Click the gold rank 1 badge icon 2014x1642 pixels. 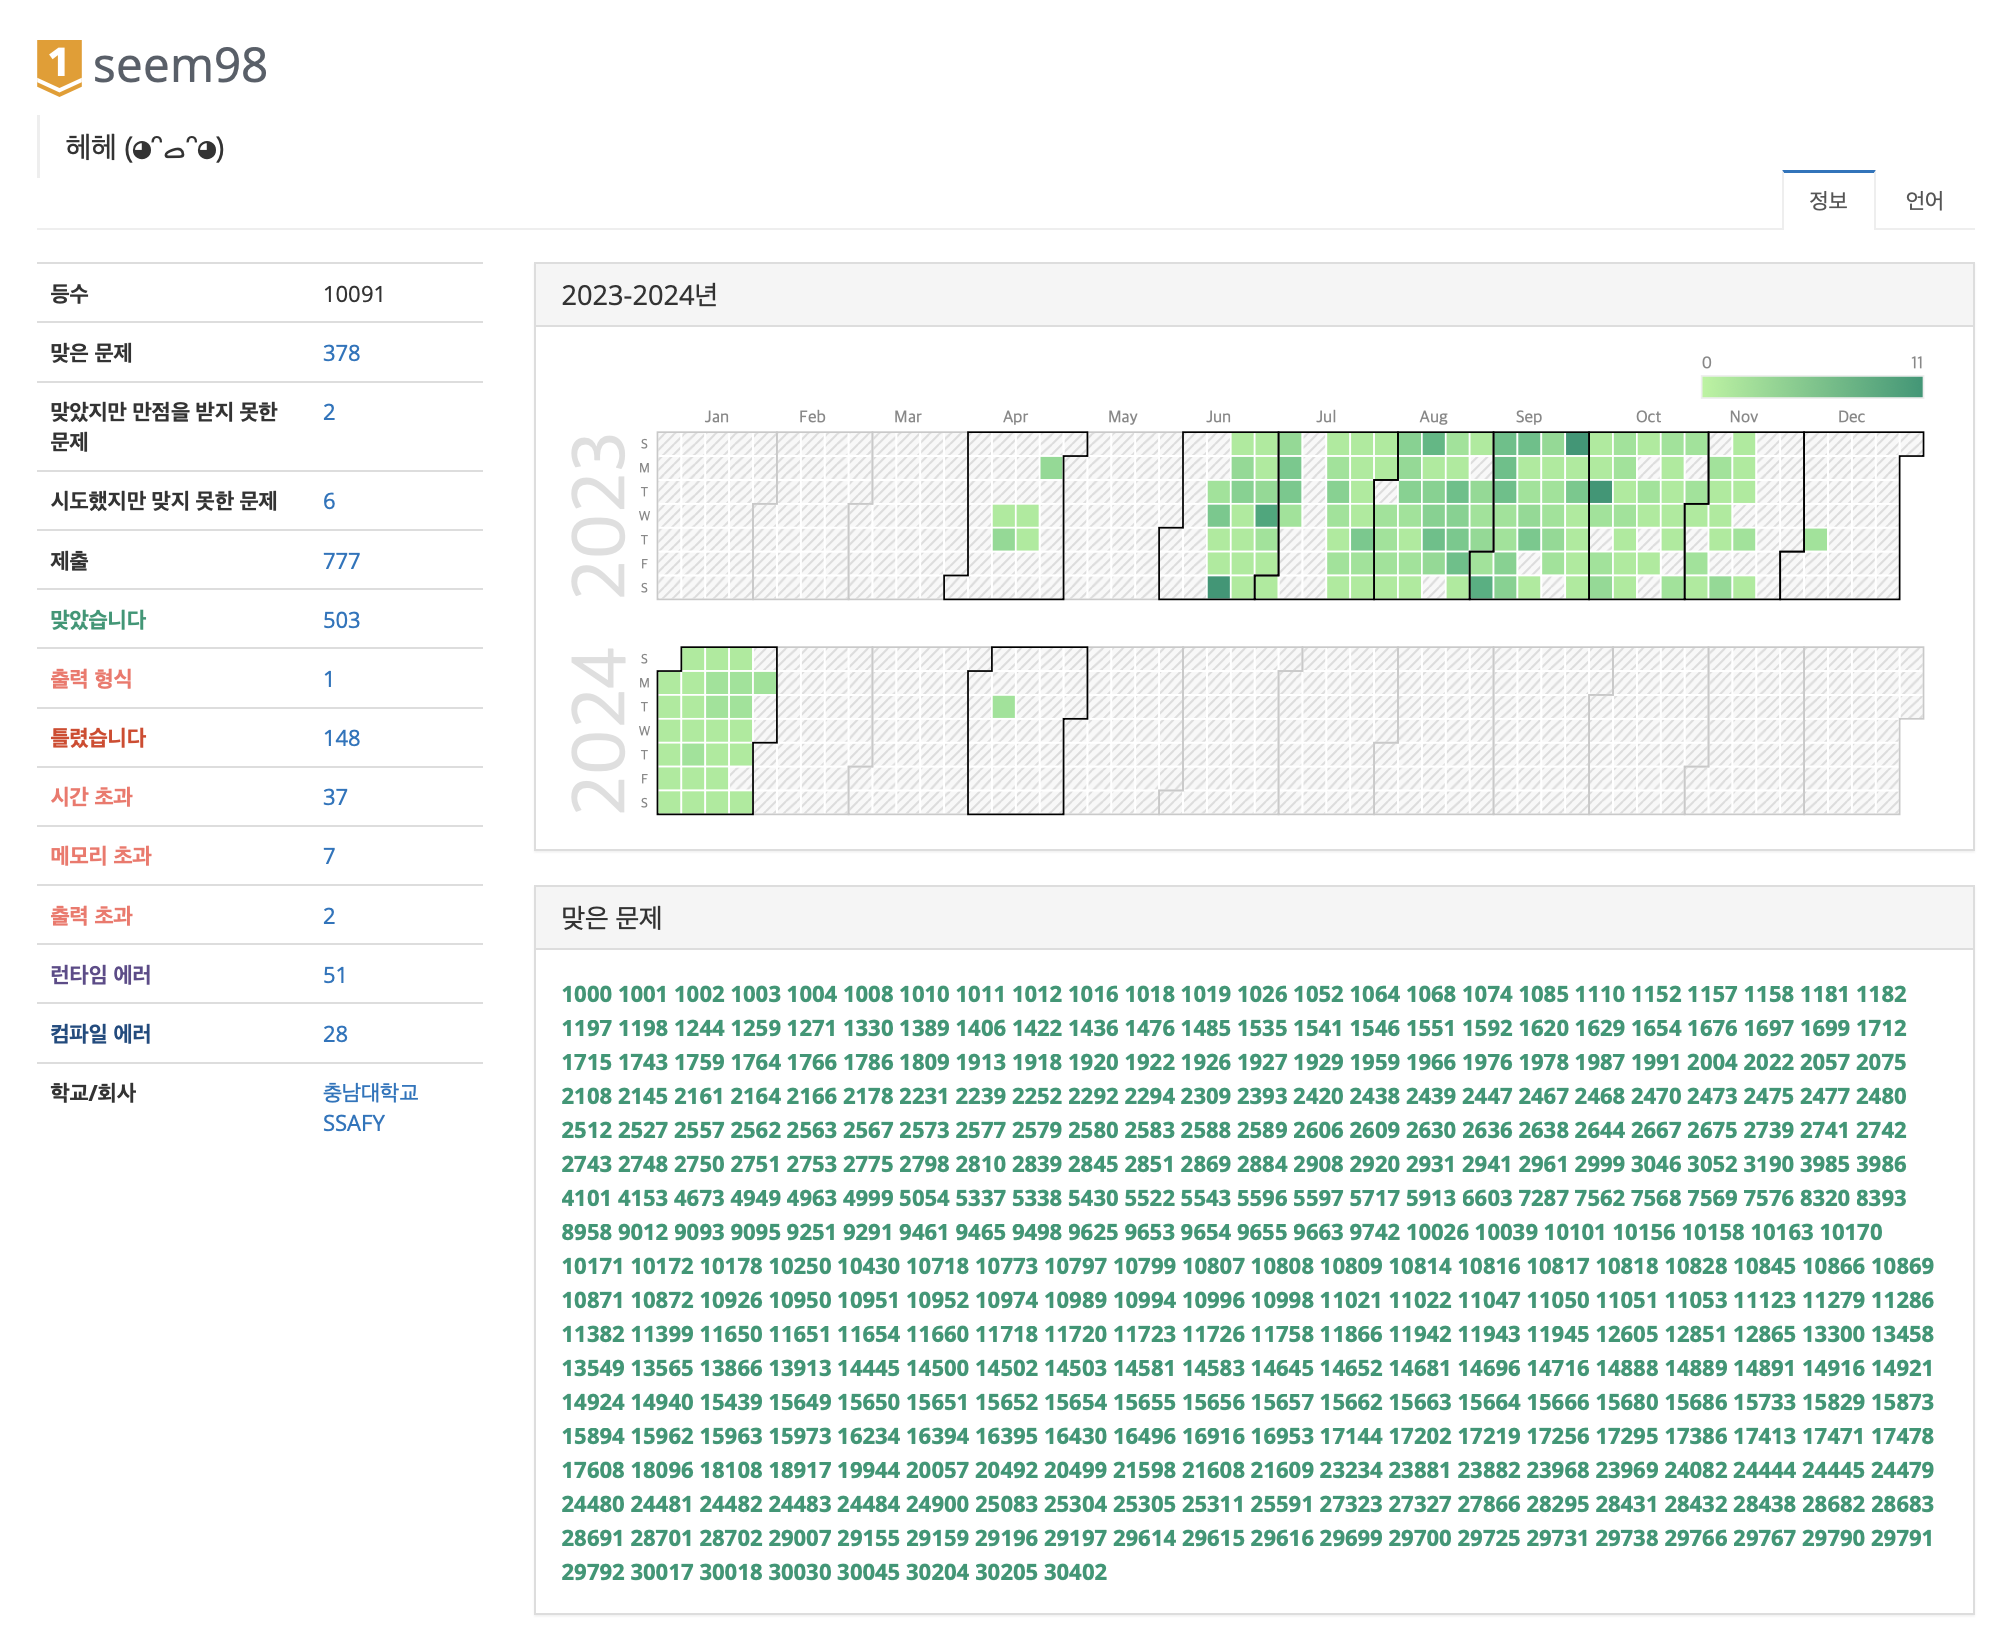(x=59, y=67)
